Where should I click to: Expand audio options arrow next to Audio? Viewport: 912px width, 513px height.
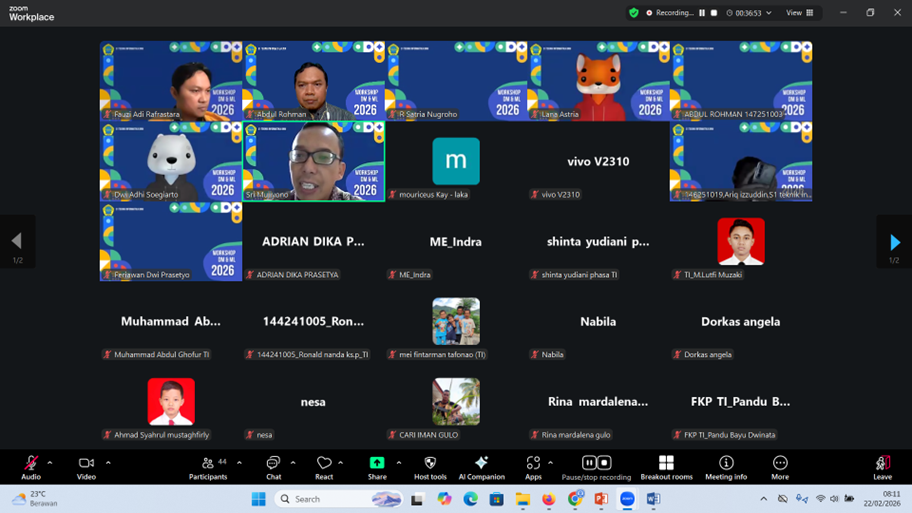50,463
